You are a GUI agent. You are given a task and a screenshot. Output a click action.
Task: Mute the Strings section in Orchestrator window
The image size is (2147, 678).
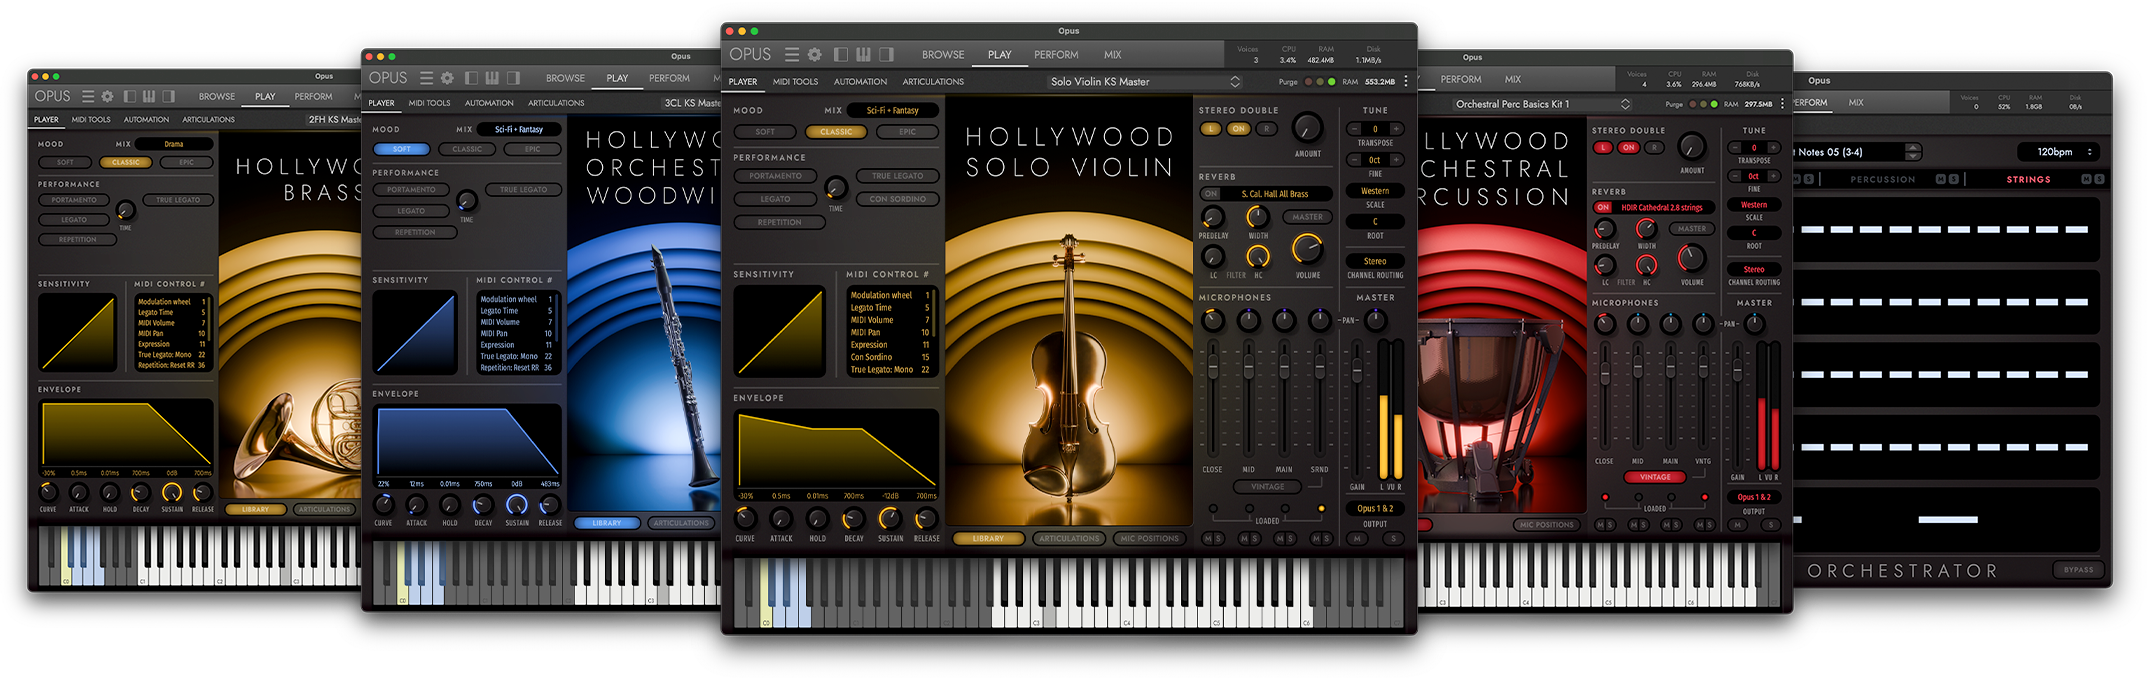pos(2087,179)
